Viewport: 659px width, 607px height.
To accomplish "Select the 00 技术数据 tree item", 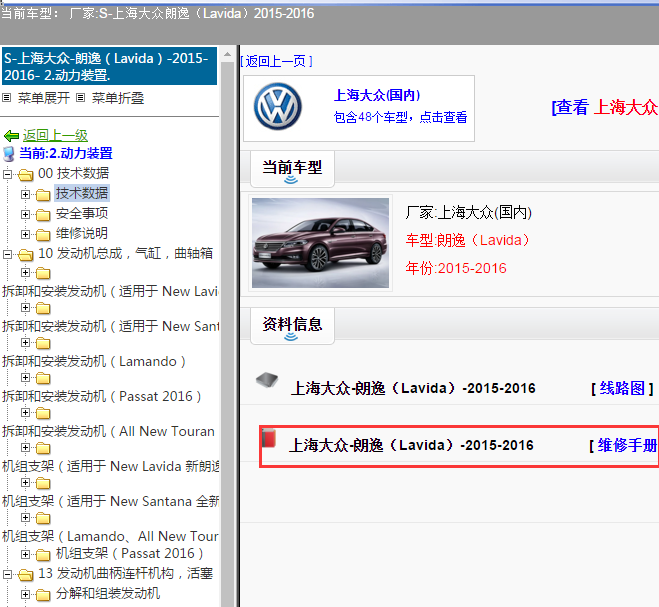I will 74,173.
